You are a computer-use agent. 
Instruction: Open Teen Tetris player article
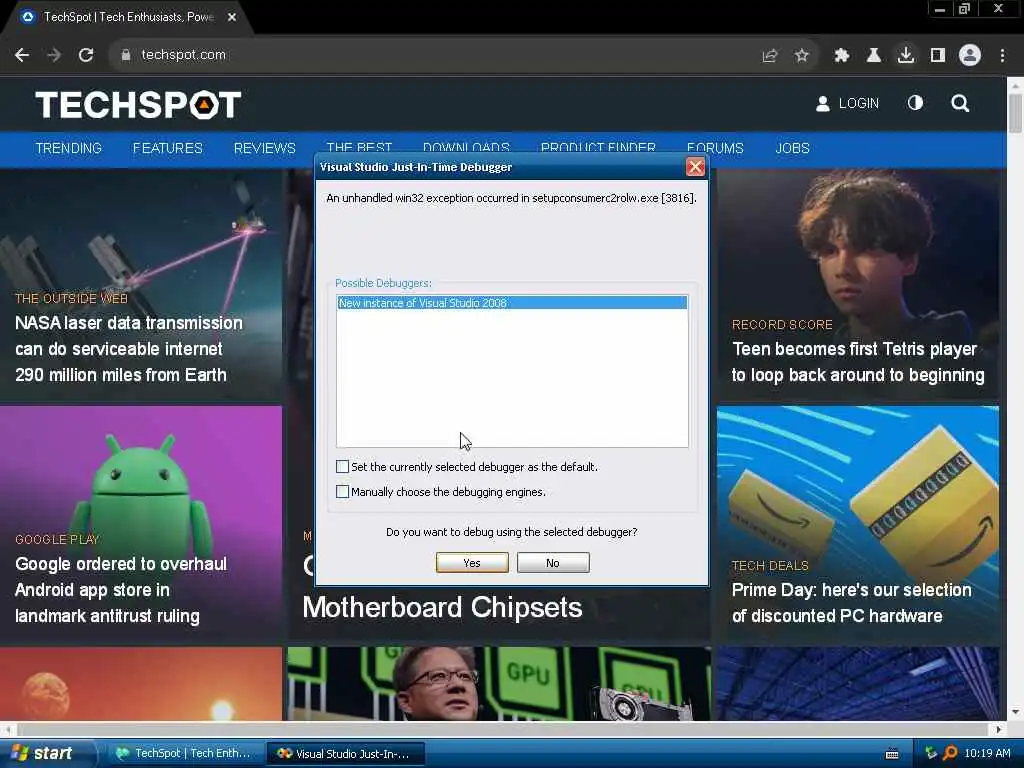(x=858, y=362)
